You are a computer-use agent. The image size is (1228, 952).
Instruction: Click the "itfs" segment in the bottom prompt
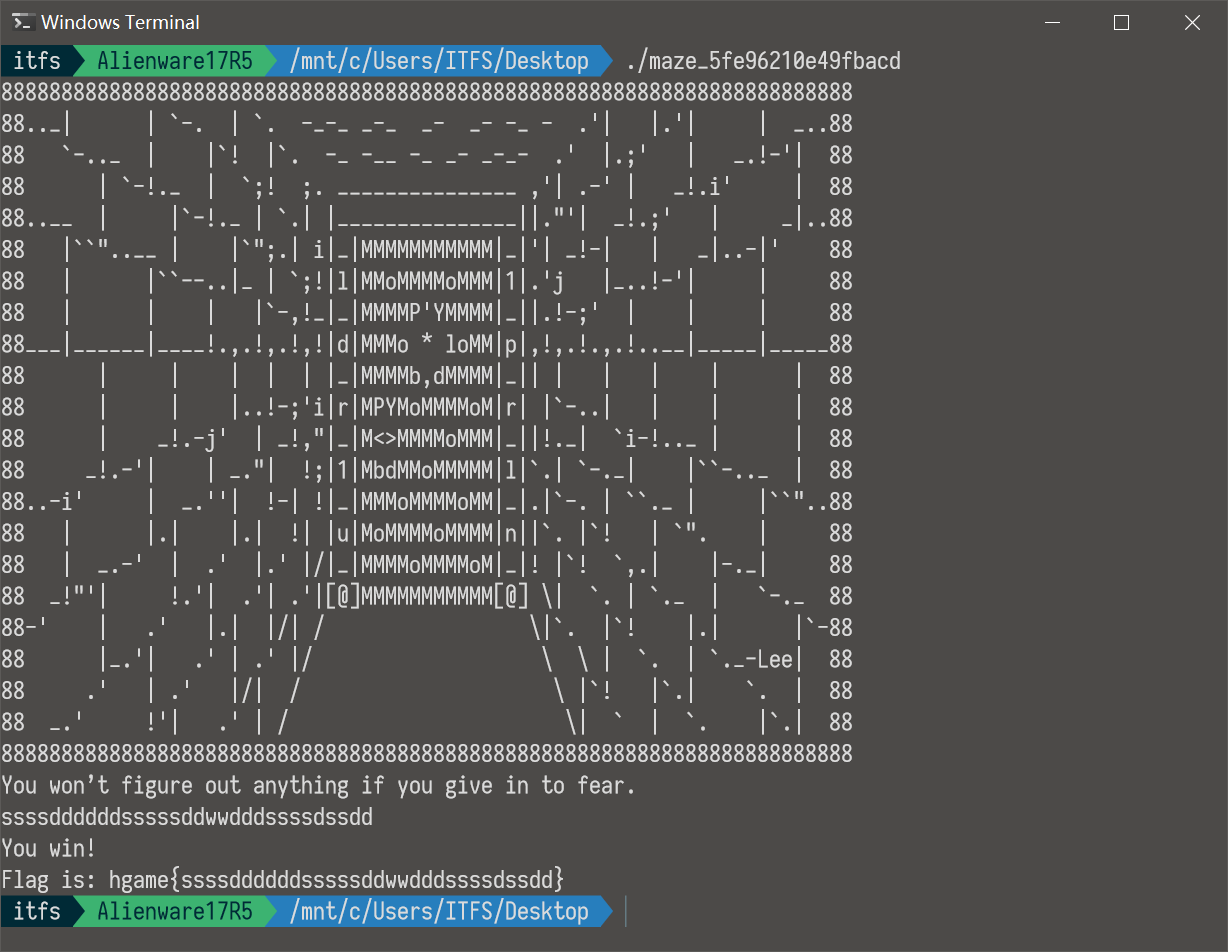(x=37, y=911)
